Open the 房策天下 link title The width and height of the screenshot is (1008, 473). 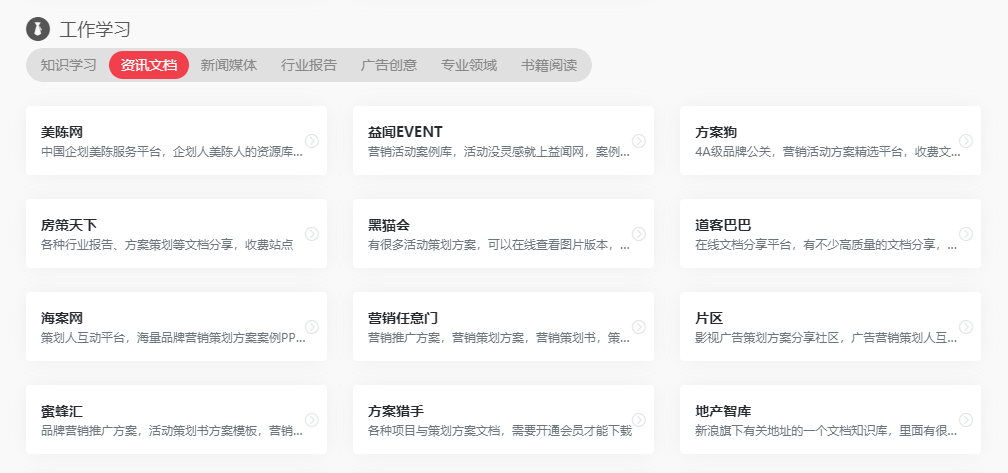(x=69, y=226)
